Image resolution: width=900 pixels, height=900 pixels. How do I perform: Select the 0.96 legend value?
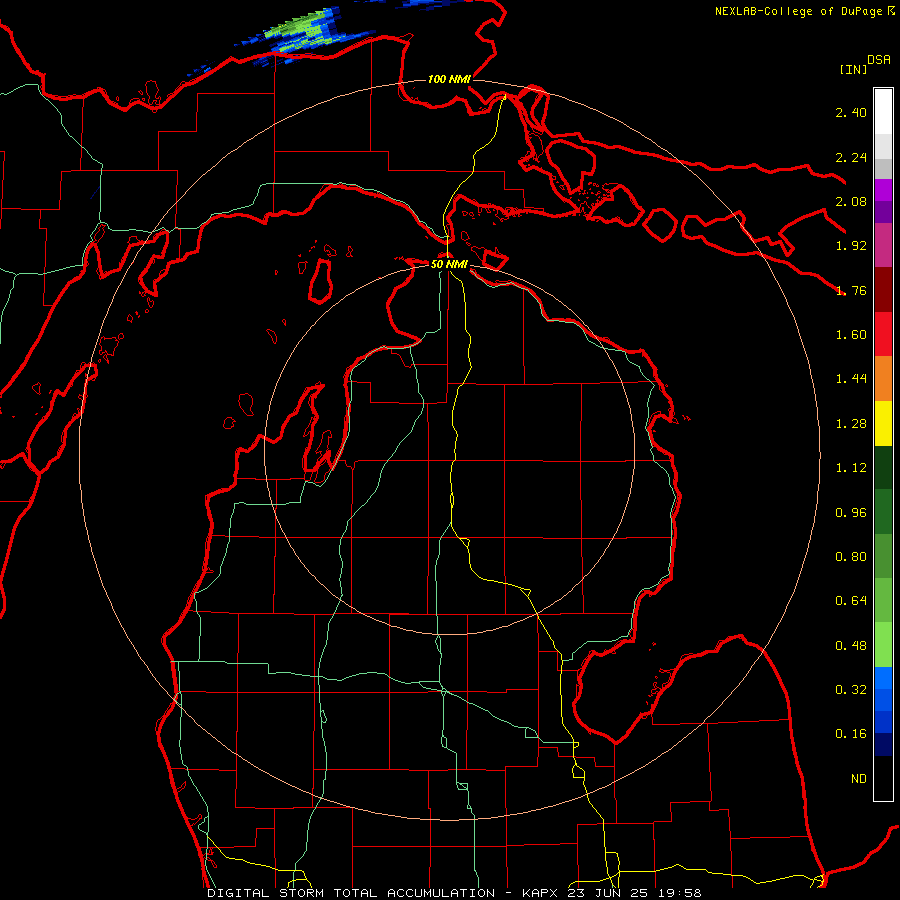[x=851, y=513]
